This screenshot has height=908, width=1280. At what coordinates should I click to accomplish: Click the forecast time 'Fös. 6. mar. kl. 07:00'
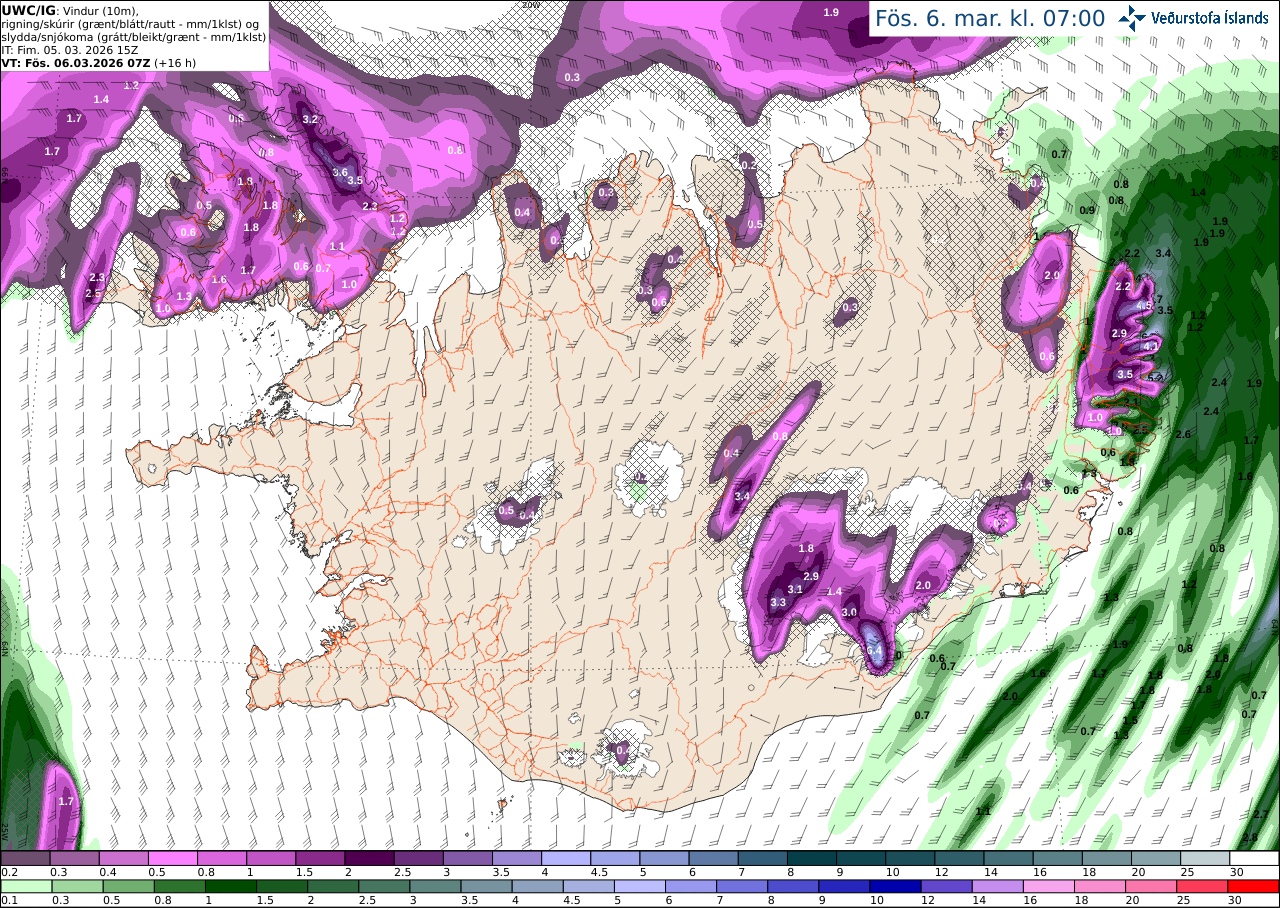[990, 18]
